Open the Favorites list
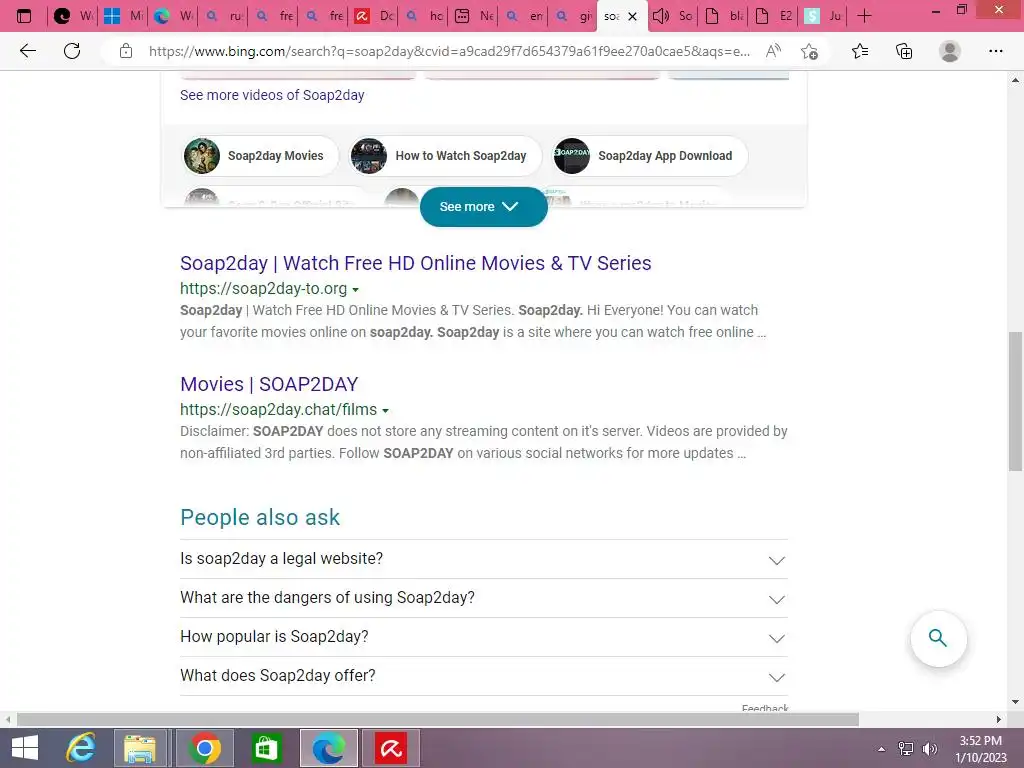The height and width of the screenshot is (768, 1024). pos(860,51)
